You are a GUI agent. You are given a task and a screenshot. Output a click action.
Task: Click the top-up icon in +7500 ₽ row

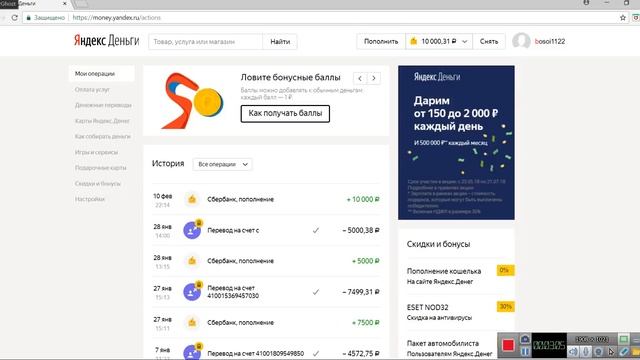click(192, 322)
